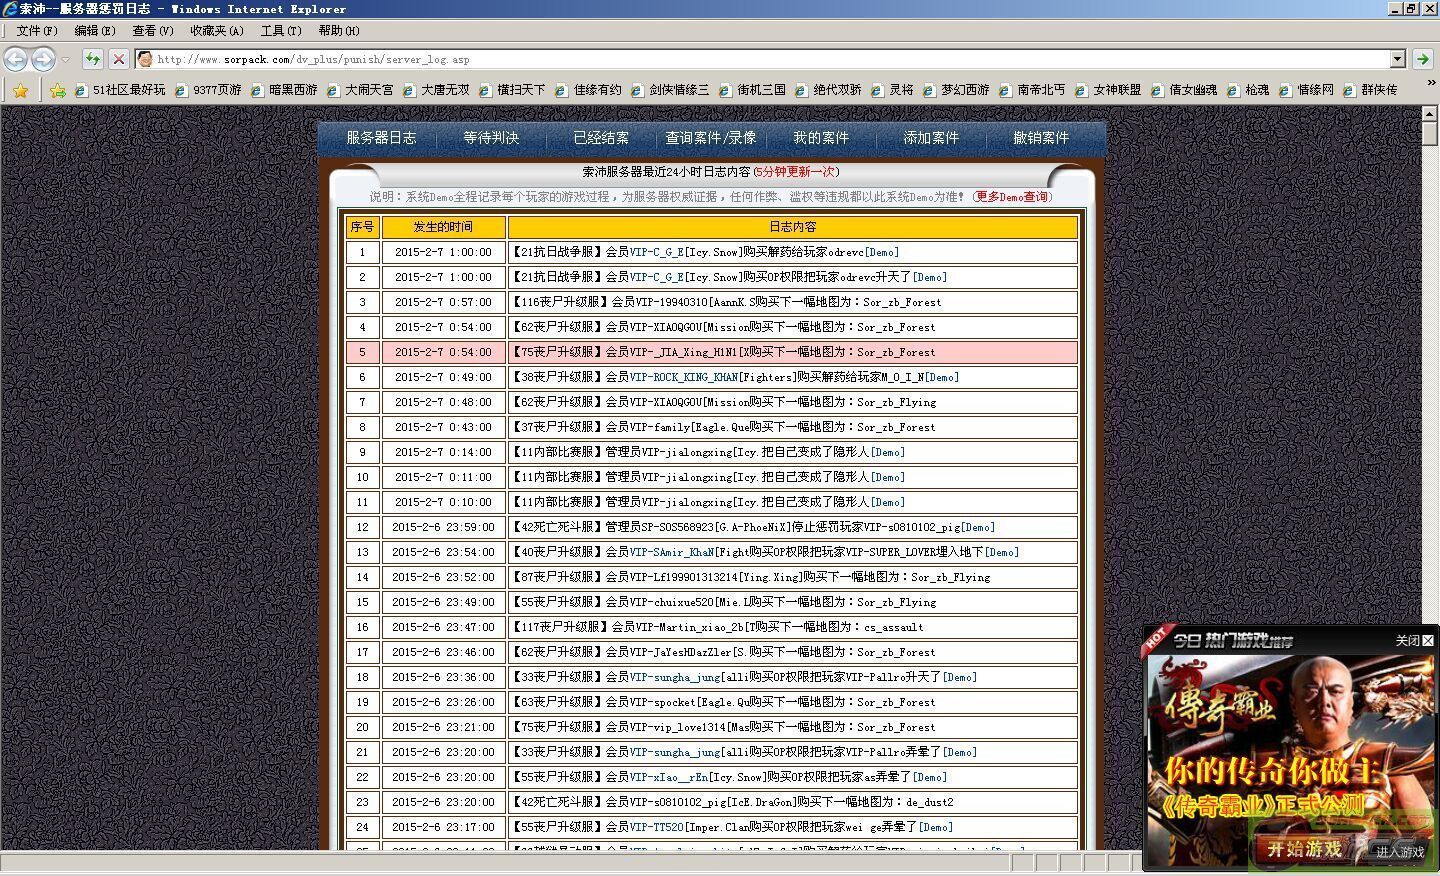Click the red X Stop loading icon
Screen dimensions: 1440x876
118,59
